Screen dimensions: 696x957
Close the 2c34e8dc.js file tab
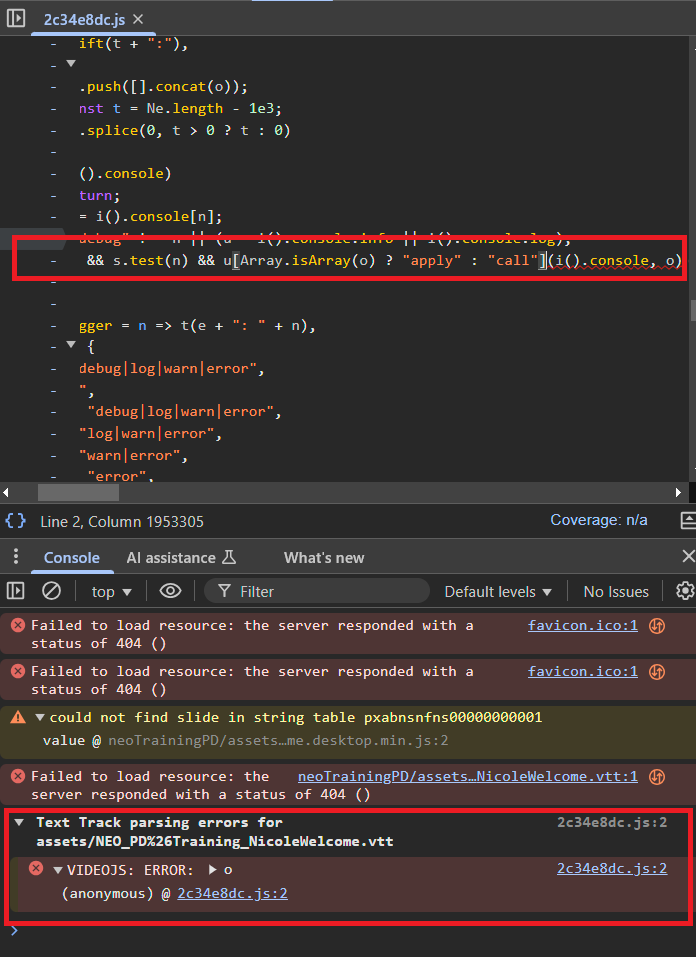pyautogui.click(x=138, y=19)
